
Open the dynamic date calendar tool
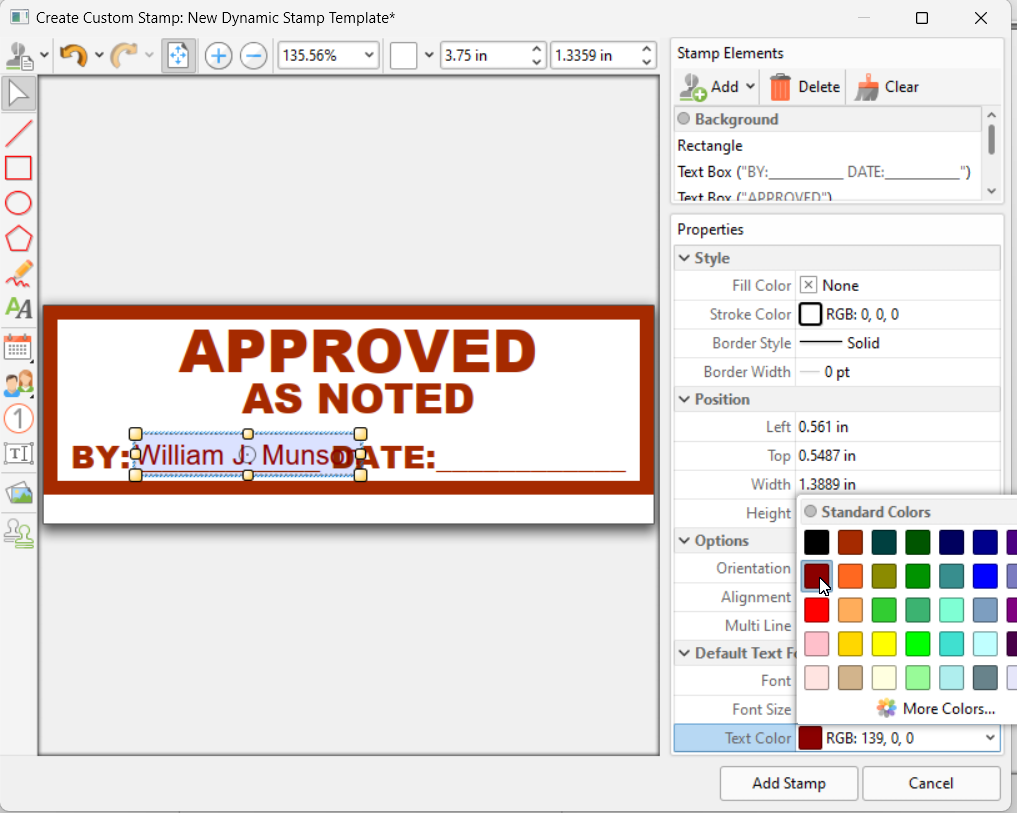17,347
